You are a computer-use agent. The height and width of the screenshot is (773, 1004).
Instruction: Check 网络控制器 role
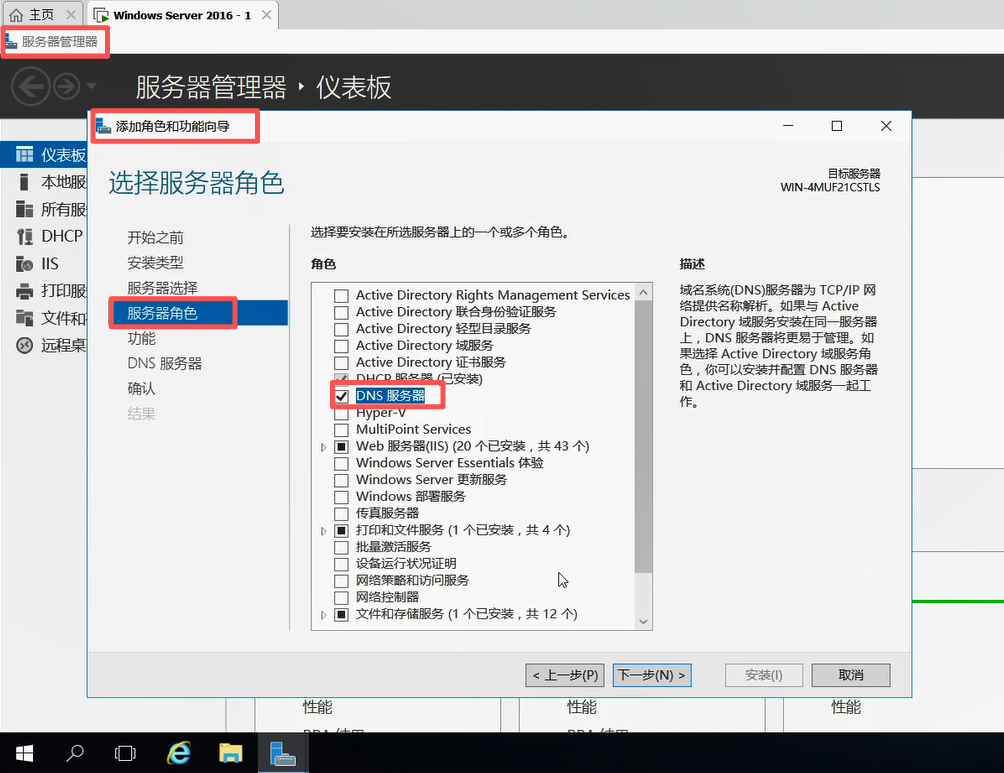pos(341,598)
